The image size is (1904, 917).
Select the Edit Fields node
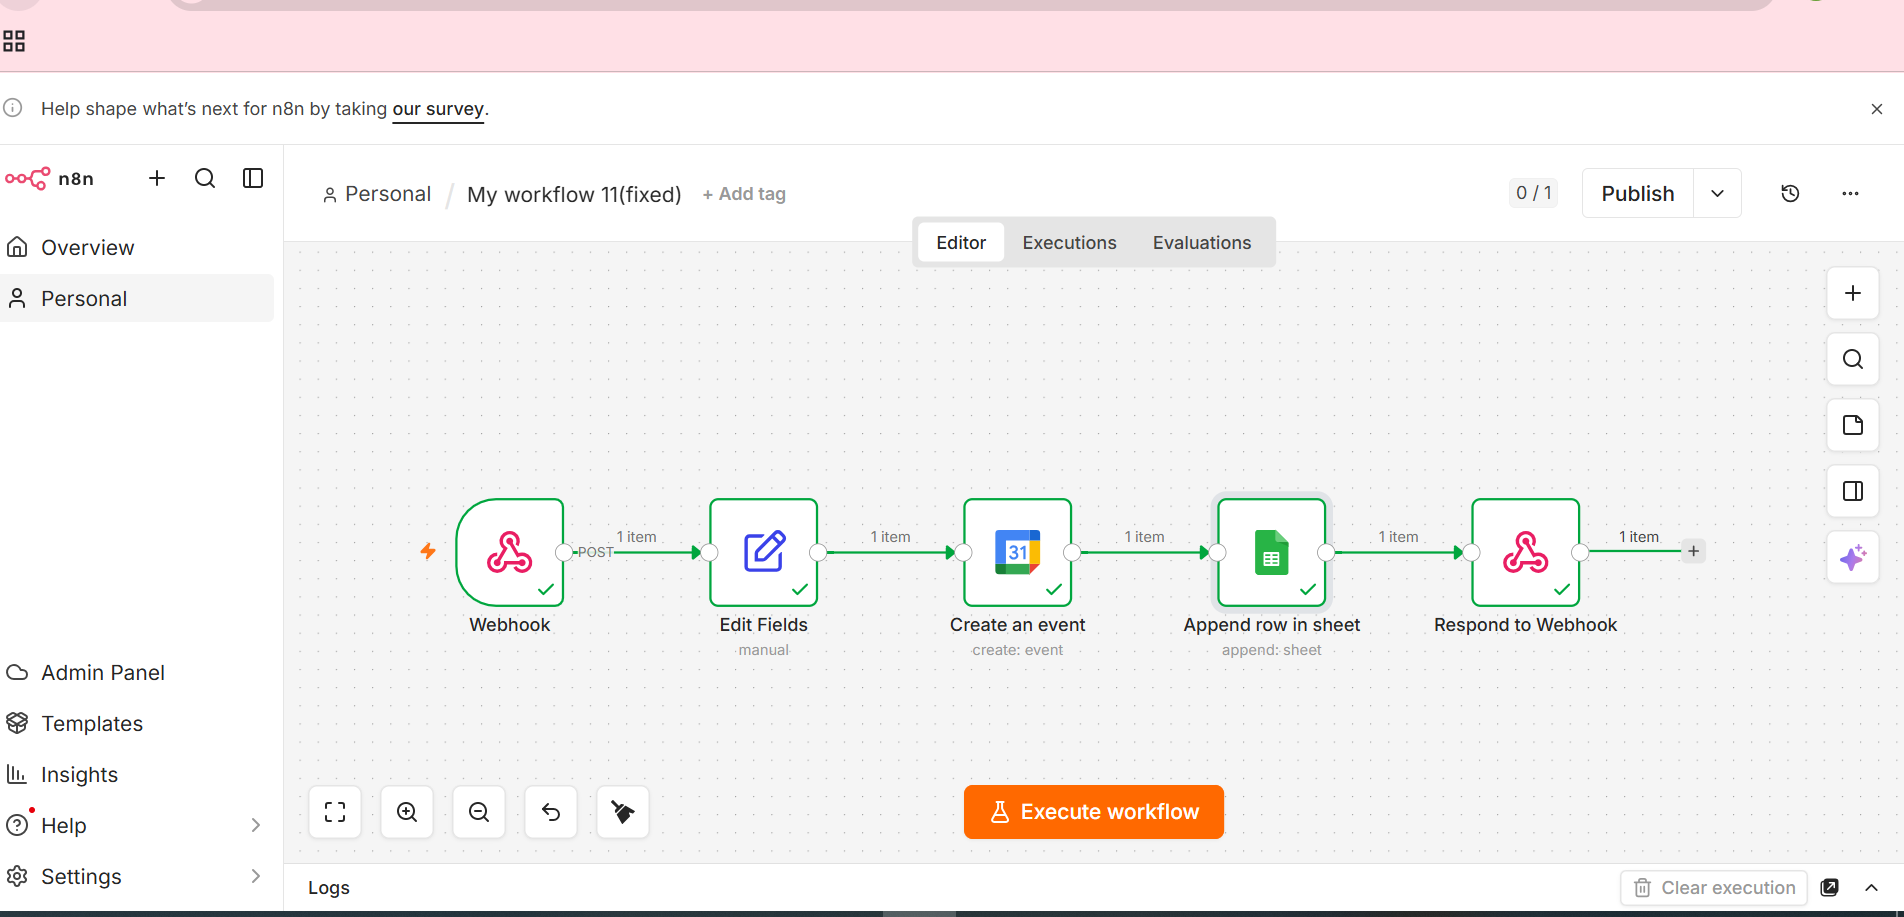(764, 552)
